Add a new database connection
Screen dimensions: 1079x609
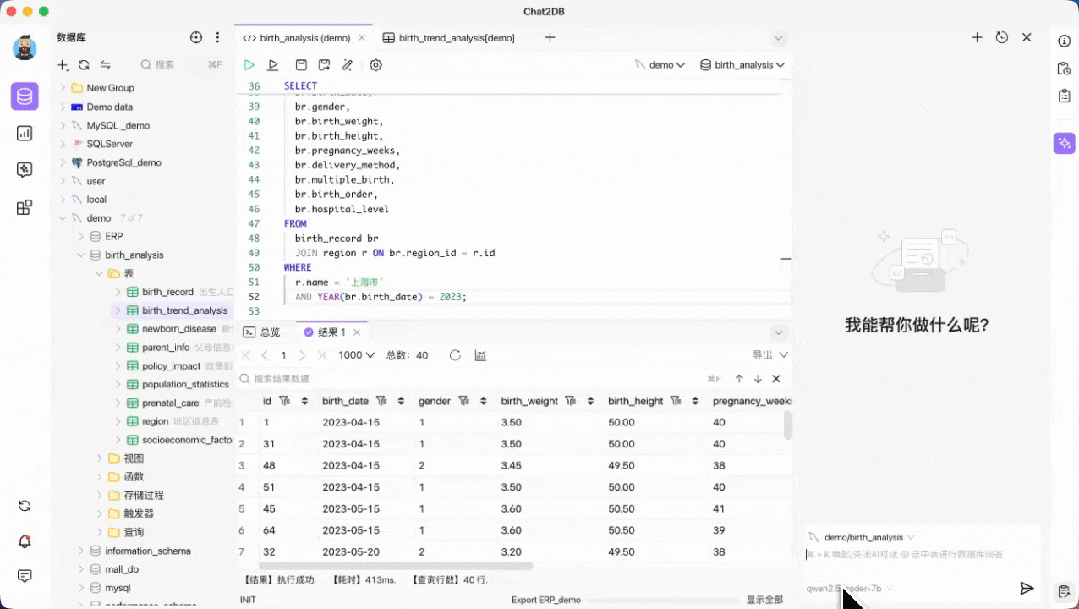click(63, 65)
